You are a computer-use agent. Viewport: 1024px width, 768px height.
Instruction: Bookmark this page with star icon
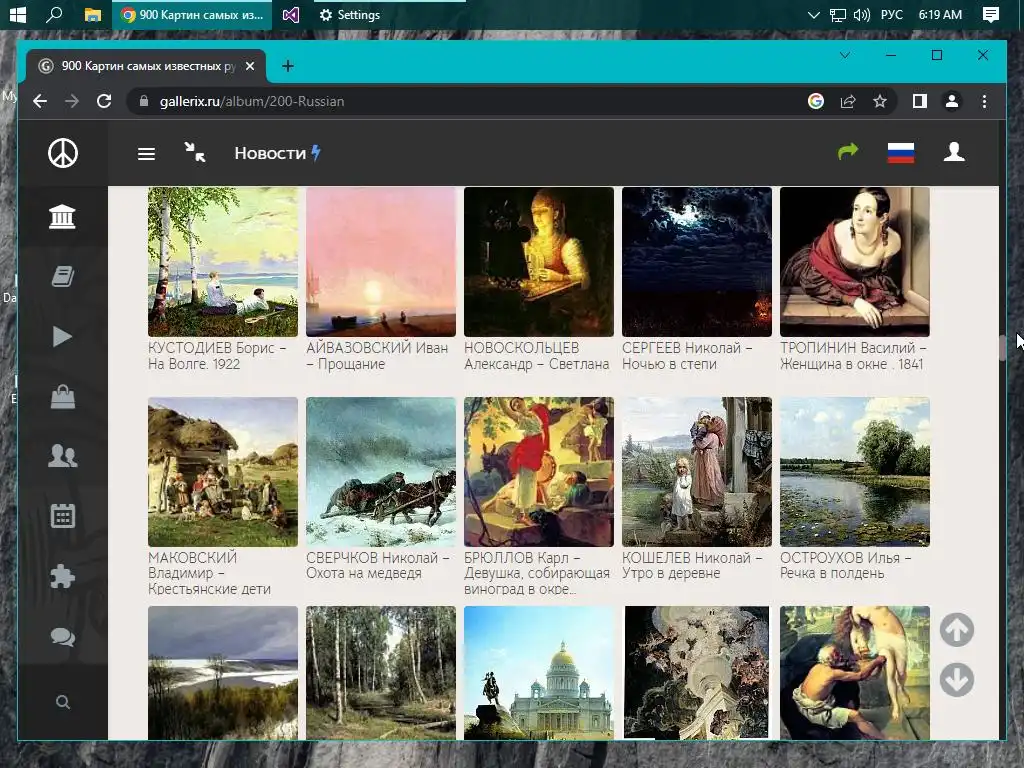[880, 101]
